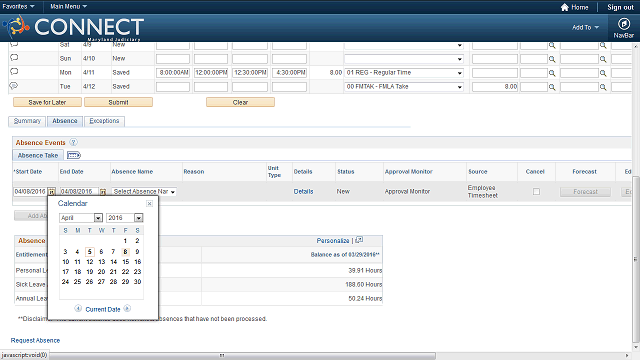Open comment bubble for Tue 4/12 row
The width and height of the screenshot is (640, 360).
click(14, 86)
